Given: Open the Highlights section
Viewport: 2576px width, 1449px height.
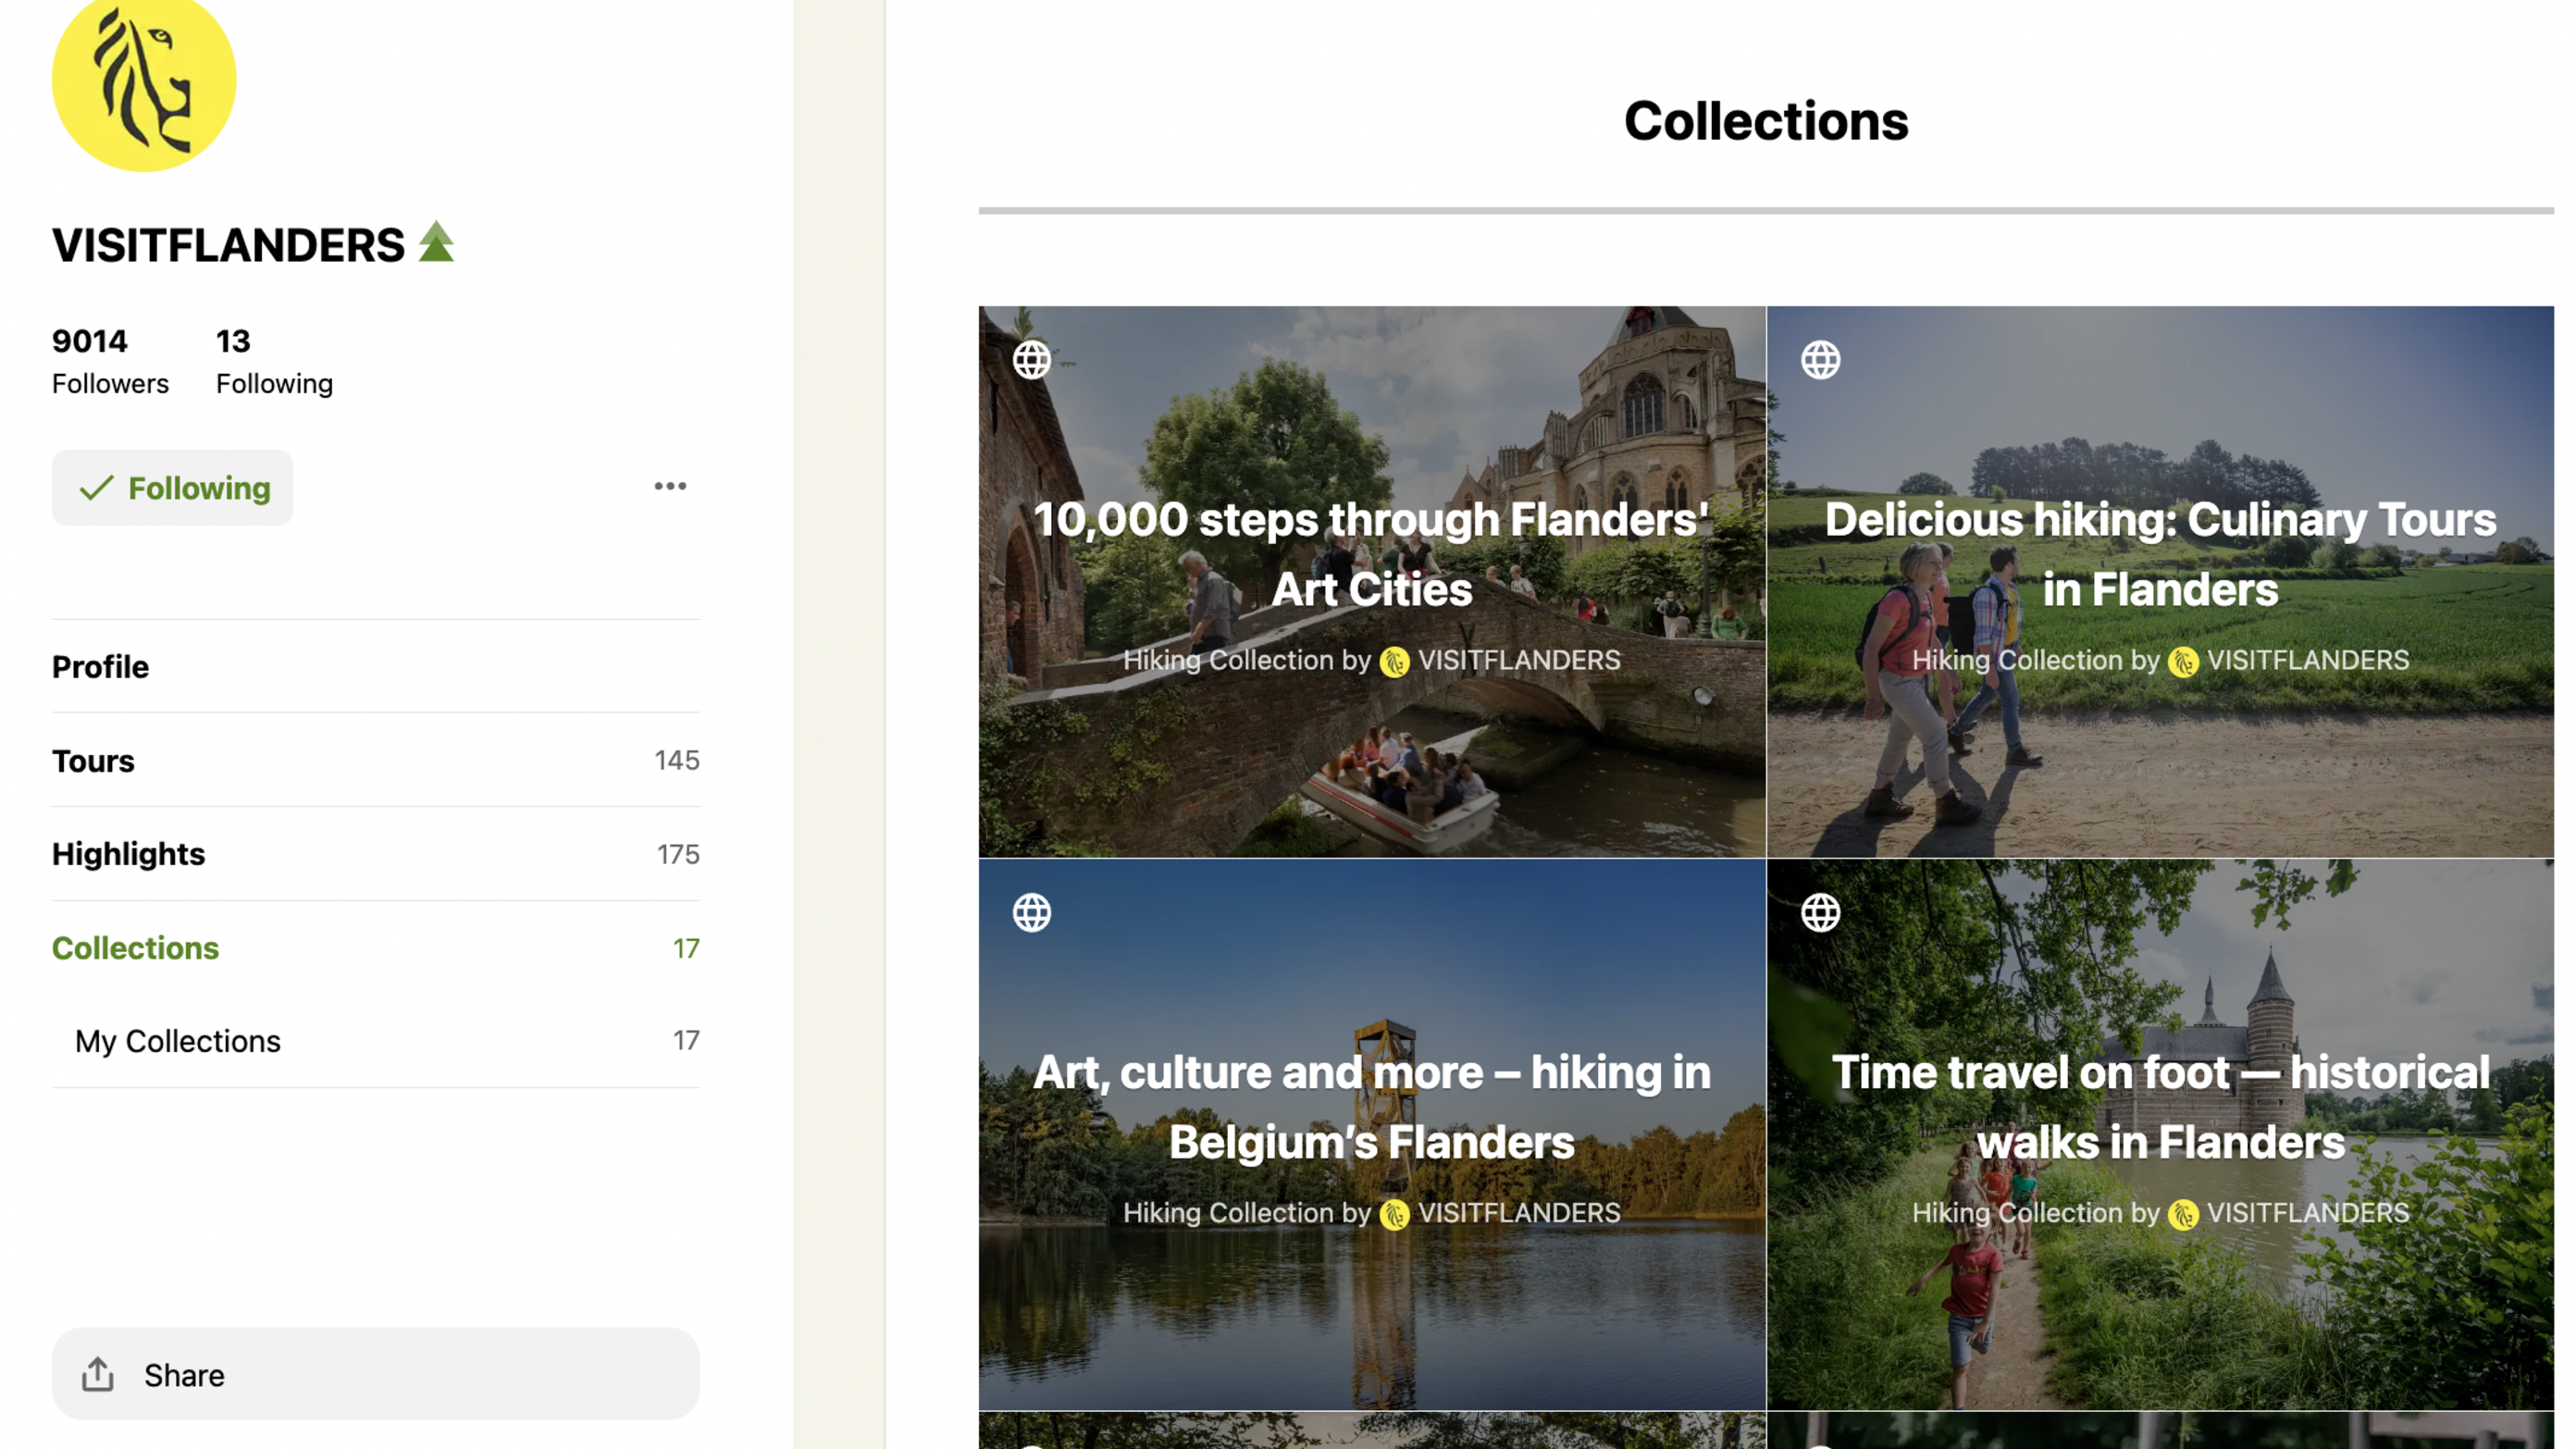Looking at the screenshot, I should (x=375, y=854).
